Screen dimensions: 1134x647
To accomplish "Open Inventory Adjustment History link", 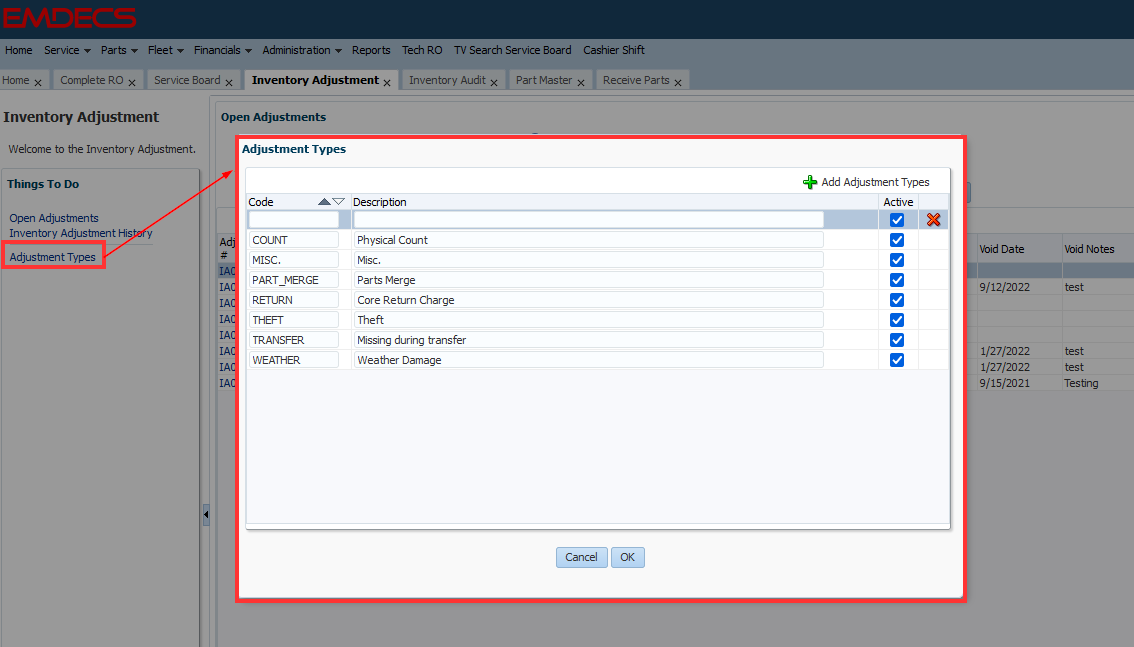I will point(81,233).
